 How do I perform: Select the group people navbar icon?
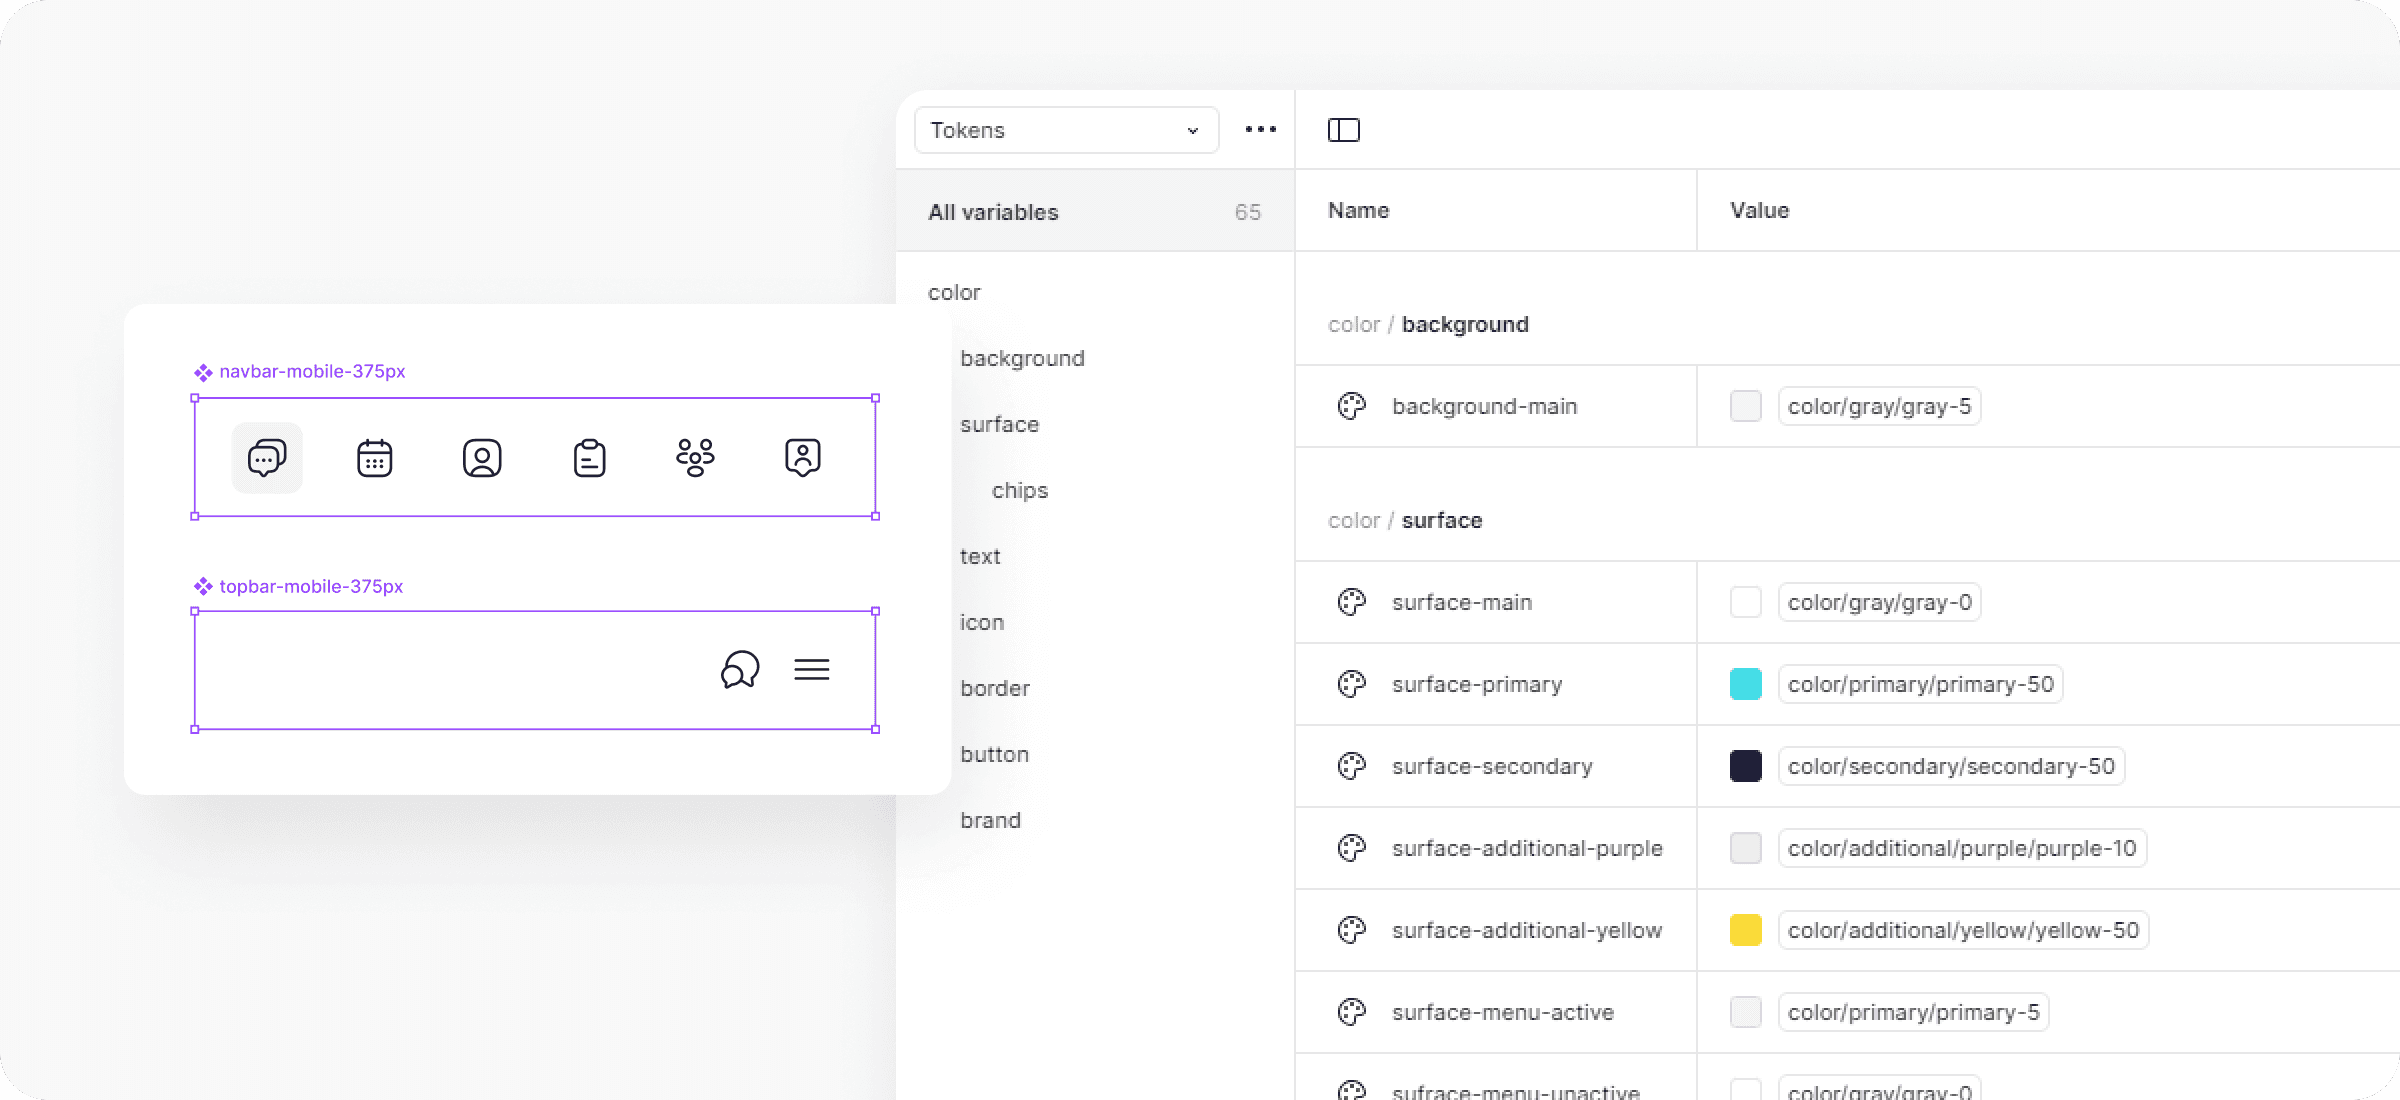(695, 458)
